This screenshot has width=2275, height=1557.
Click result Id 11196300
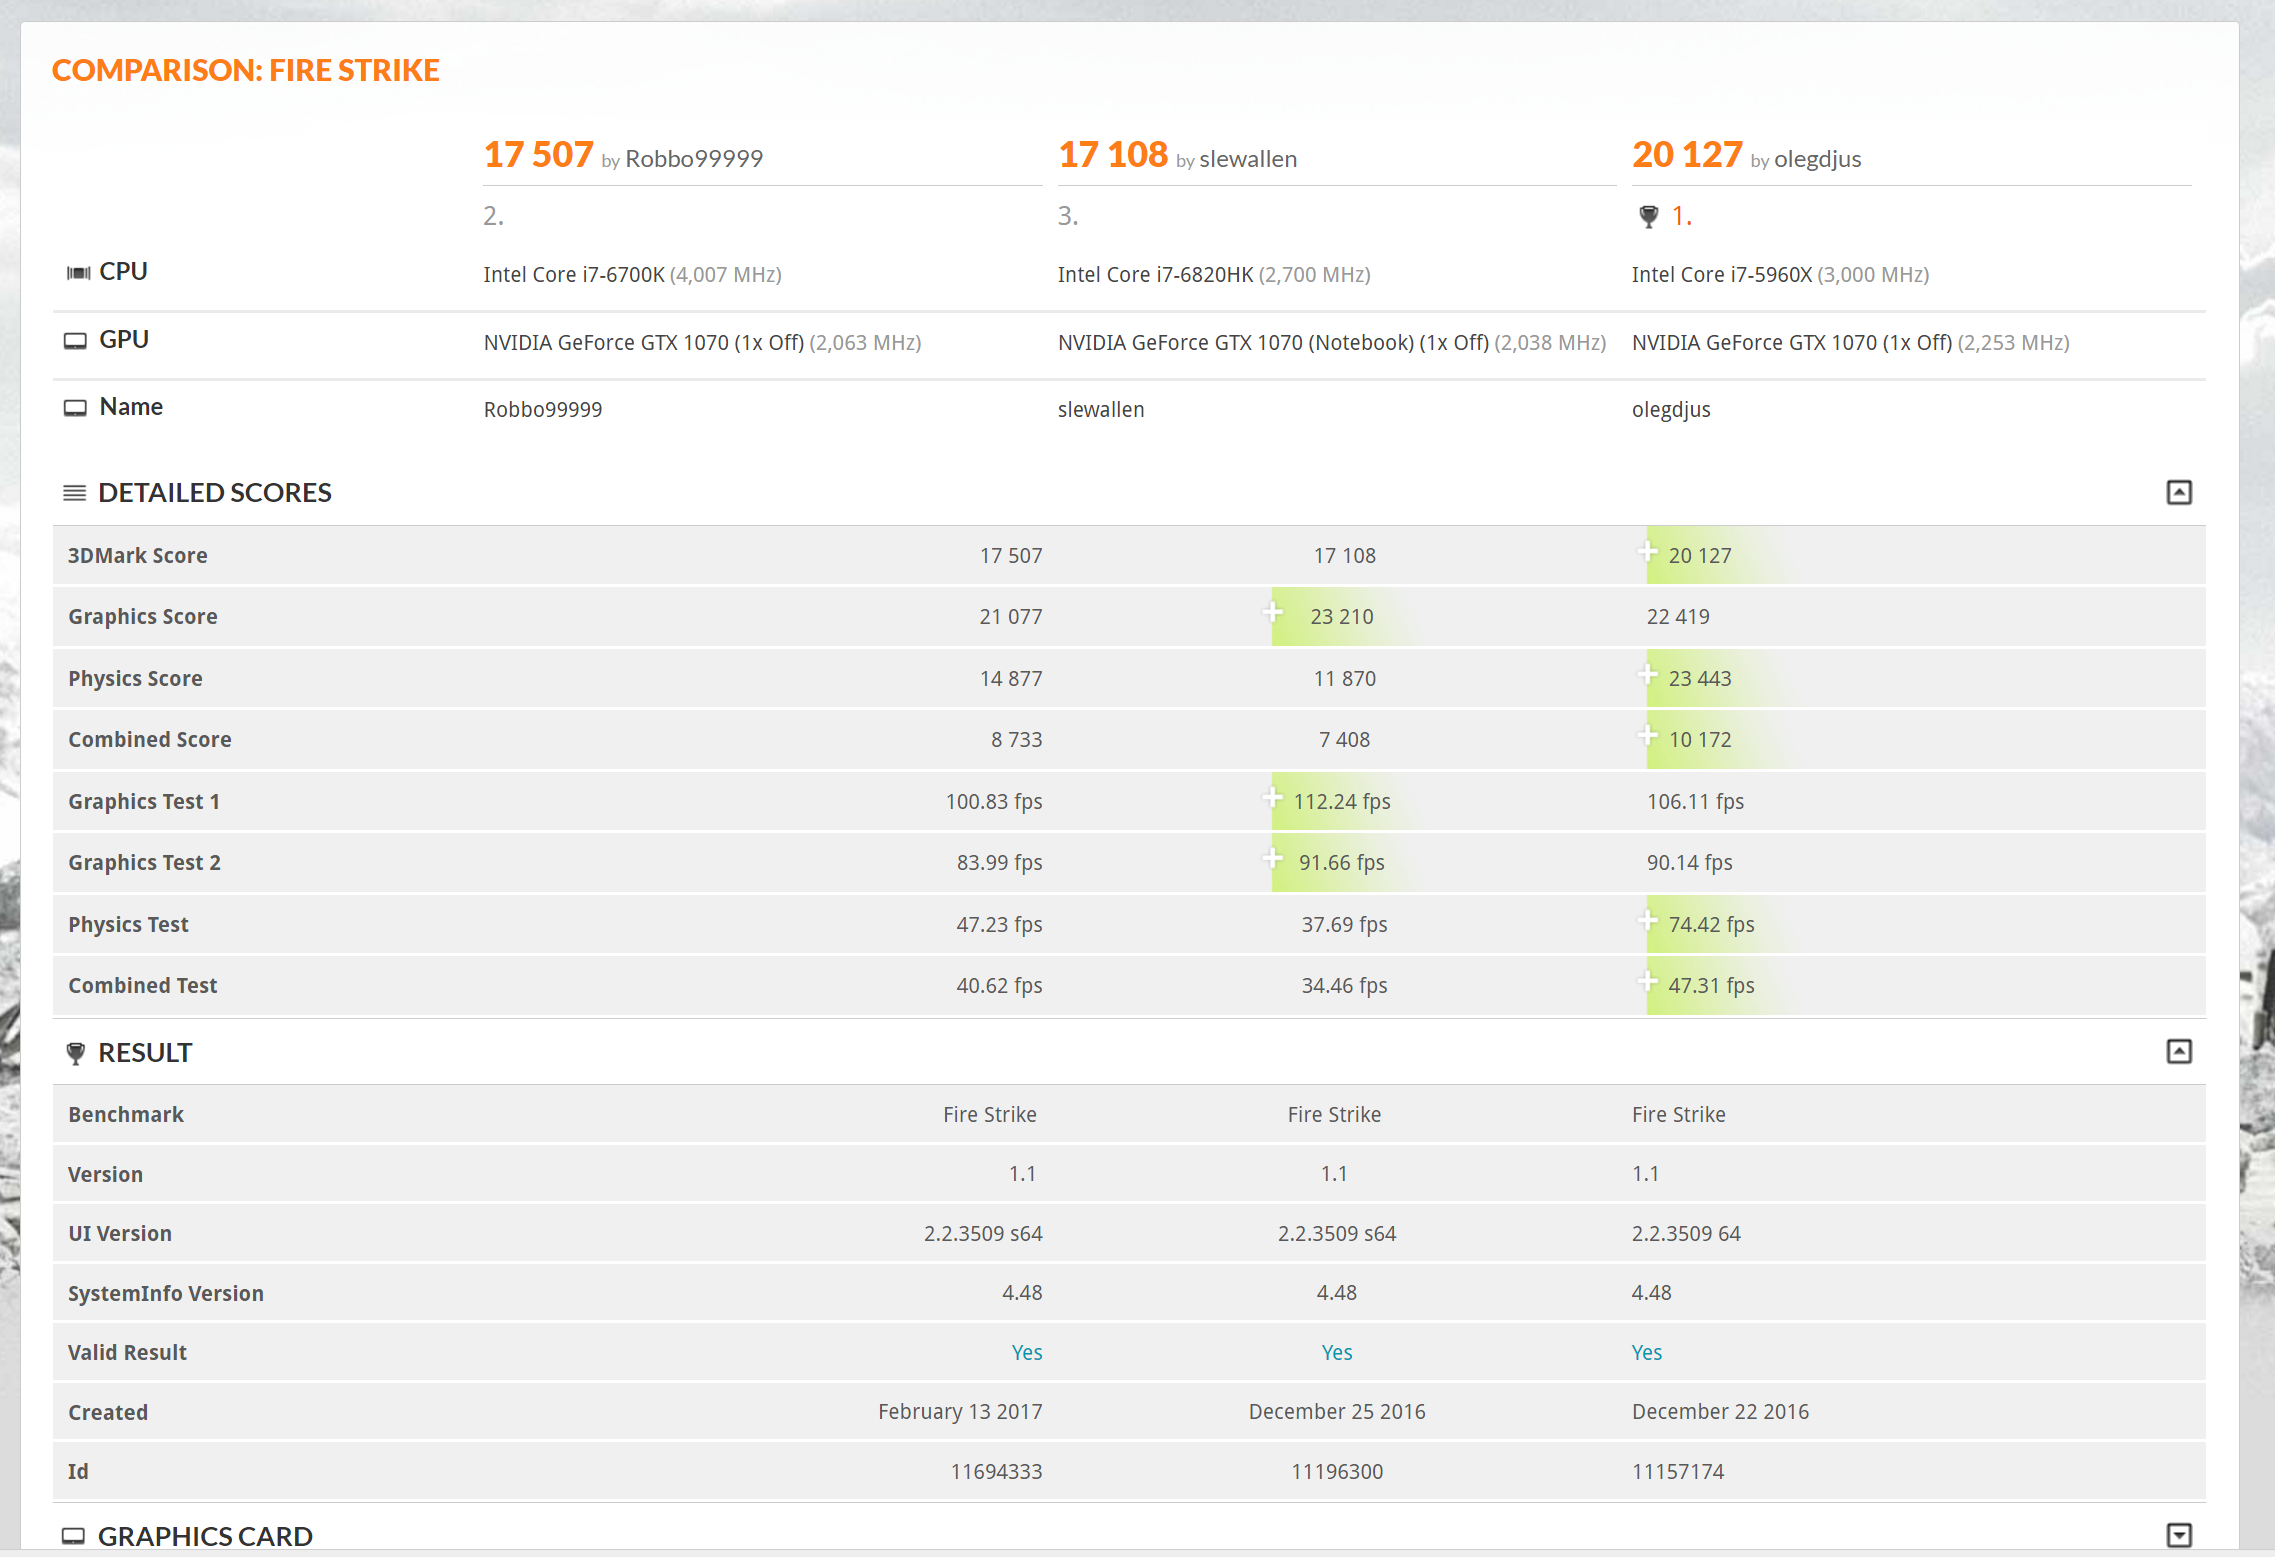(x=1337, y=1472)
